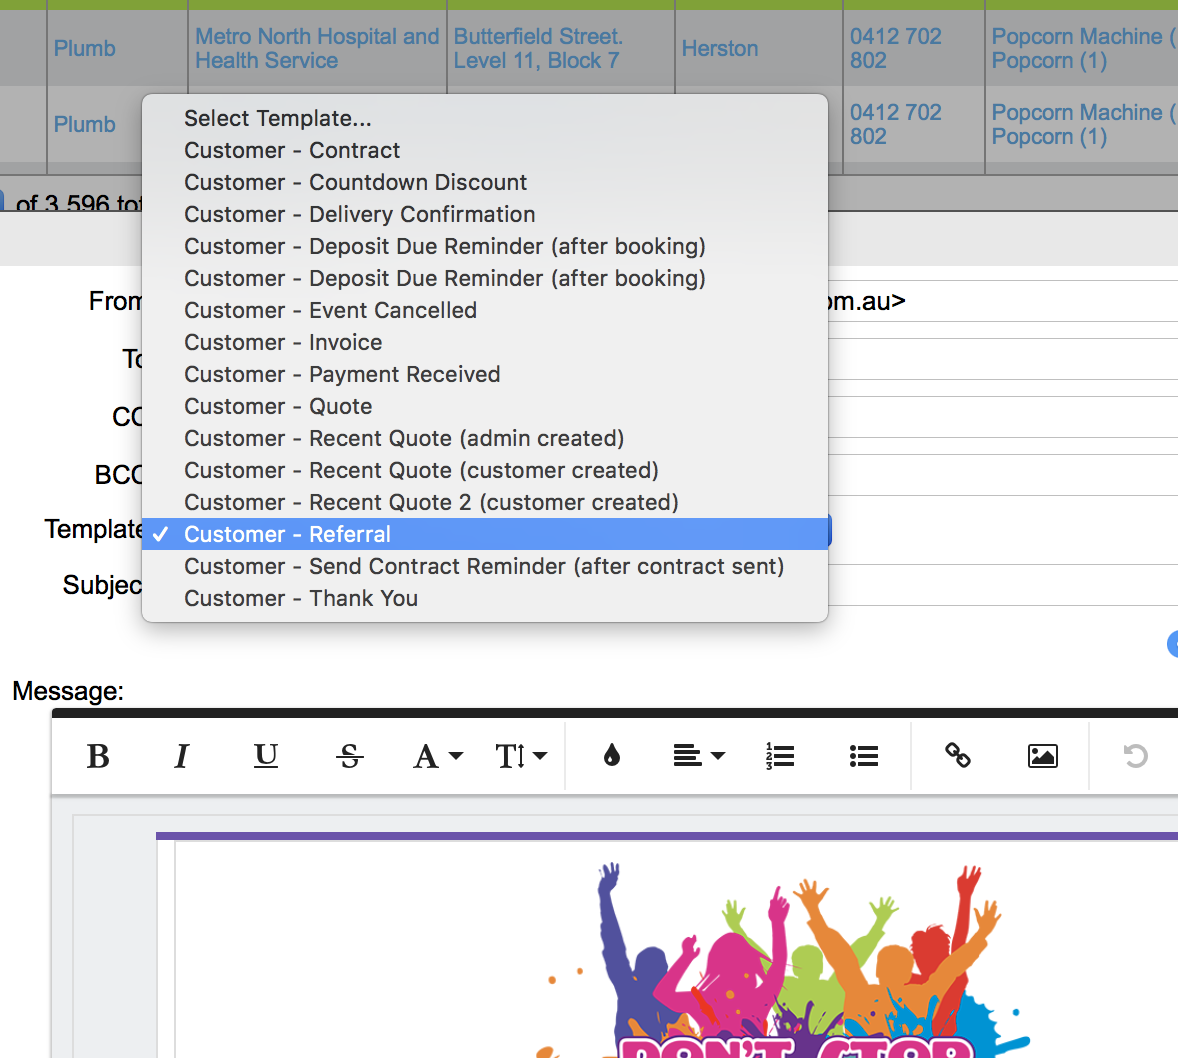Select the checked Customer - Referral option
Screen dimensions: 1178x1058
(x=287, y=535)
